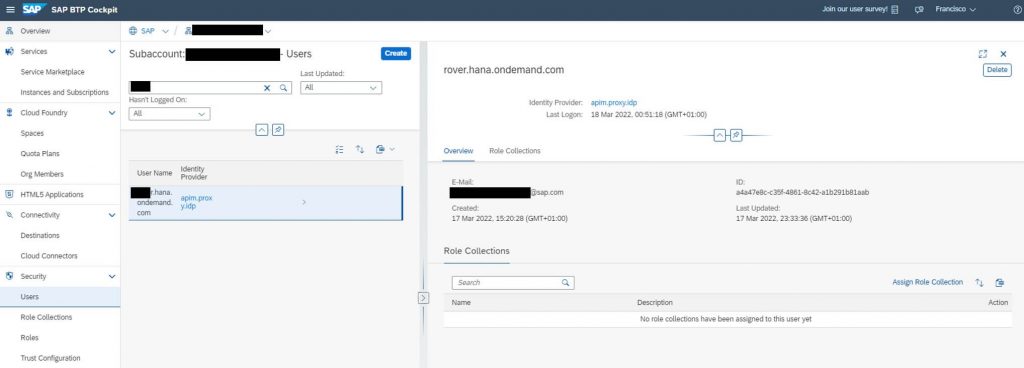
Task: Click the role collections search field
Action: tap(513, 283)
